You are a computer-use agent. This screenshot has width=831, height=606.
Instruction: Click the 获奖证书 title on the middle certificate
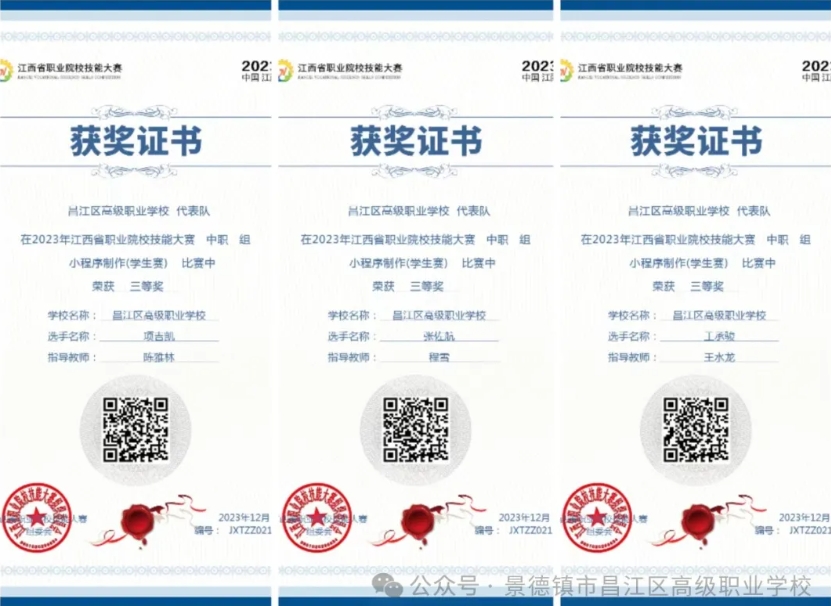(x=416, y=141)
